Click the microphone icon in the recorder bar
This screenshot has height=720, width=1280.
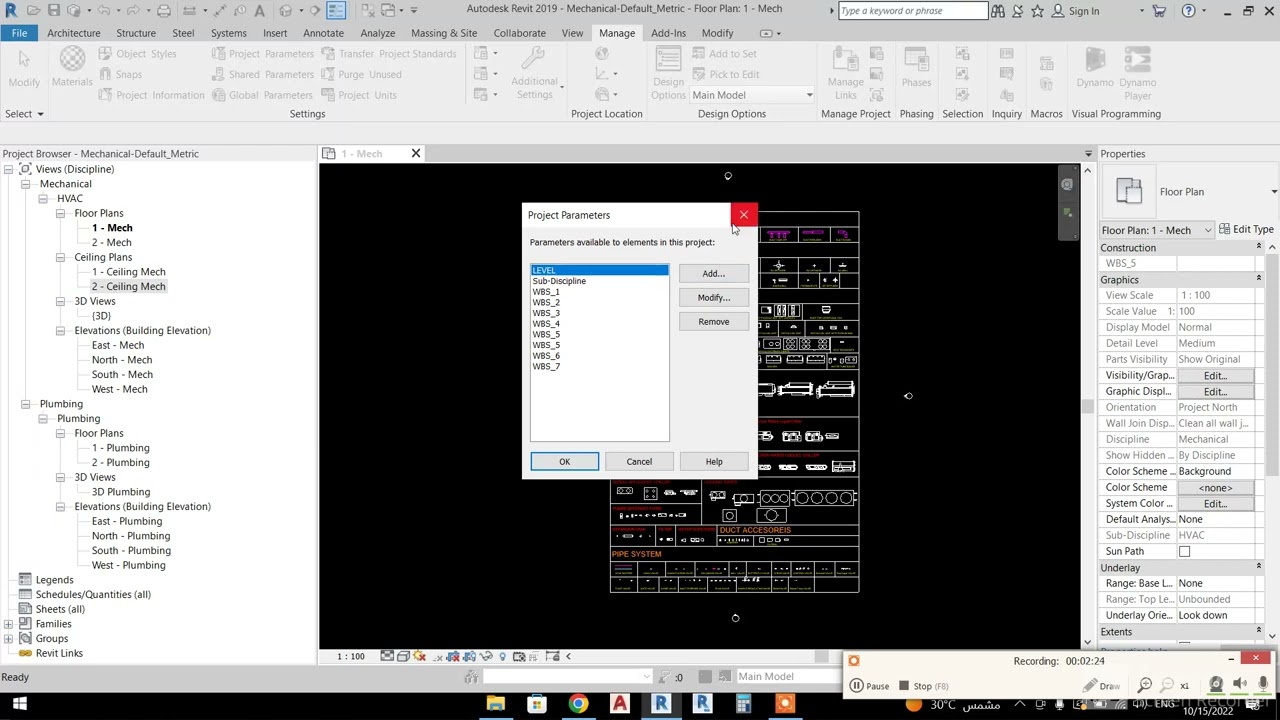1262,685
